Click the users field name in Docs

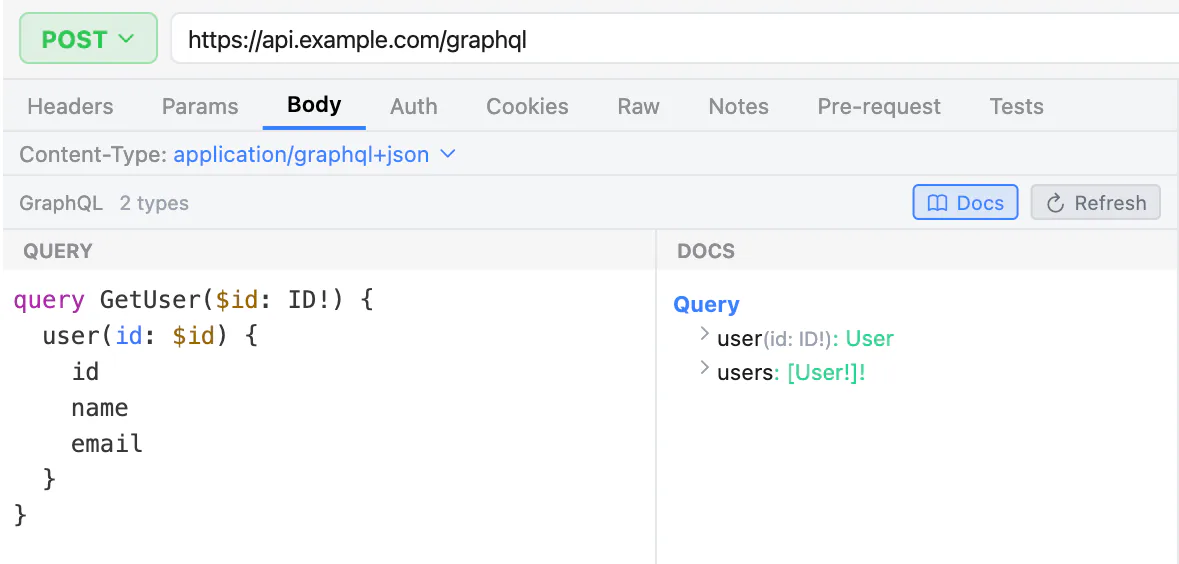click(x=745, y=372)
